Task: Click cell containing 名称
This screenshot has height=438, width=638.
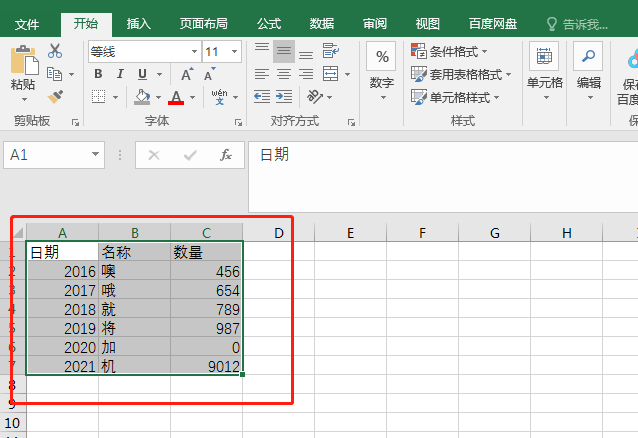Action: (134, 252)
